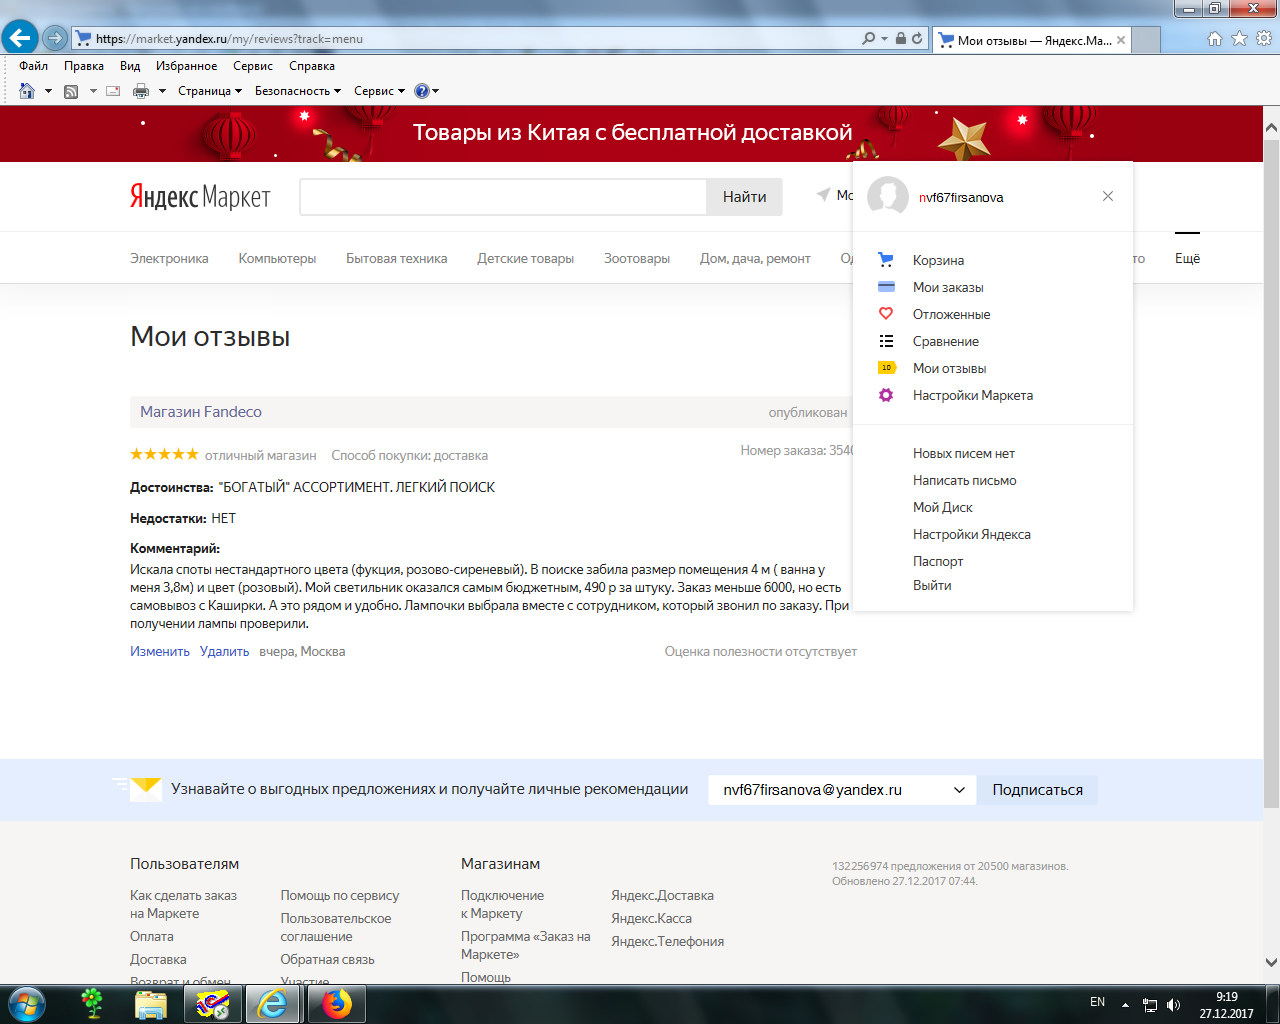Open email selection dropdown nvf67firsanova@yandex.ru
1280x1024 pixels.
(842, 790)
